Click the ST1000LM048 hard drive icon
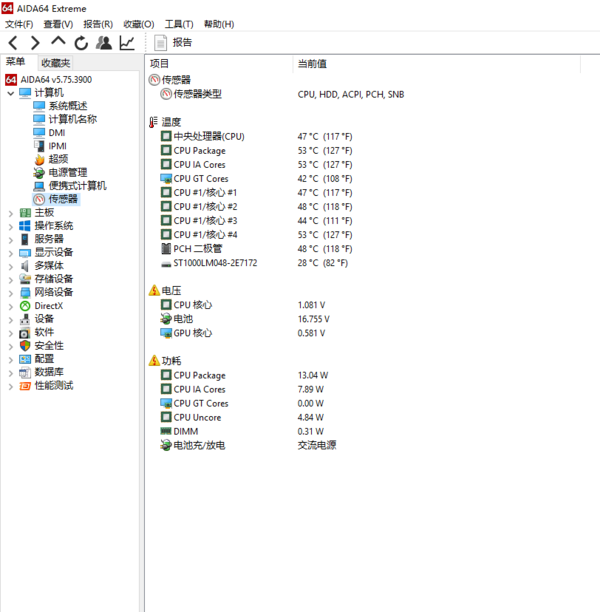 coord(166,264)
